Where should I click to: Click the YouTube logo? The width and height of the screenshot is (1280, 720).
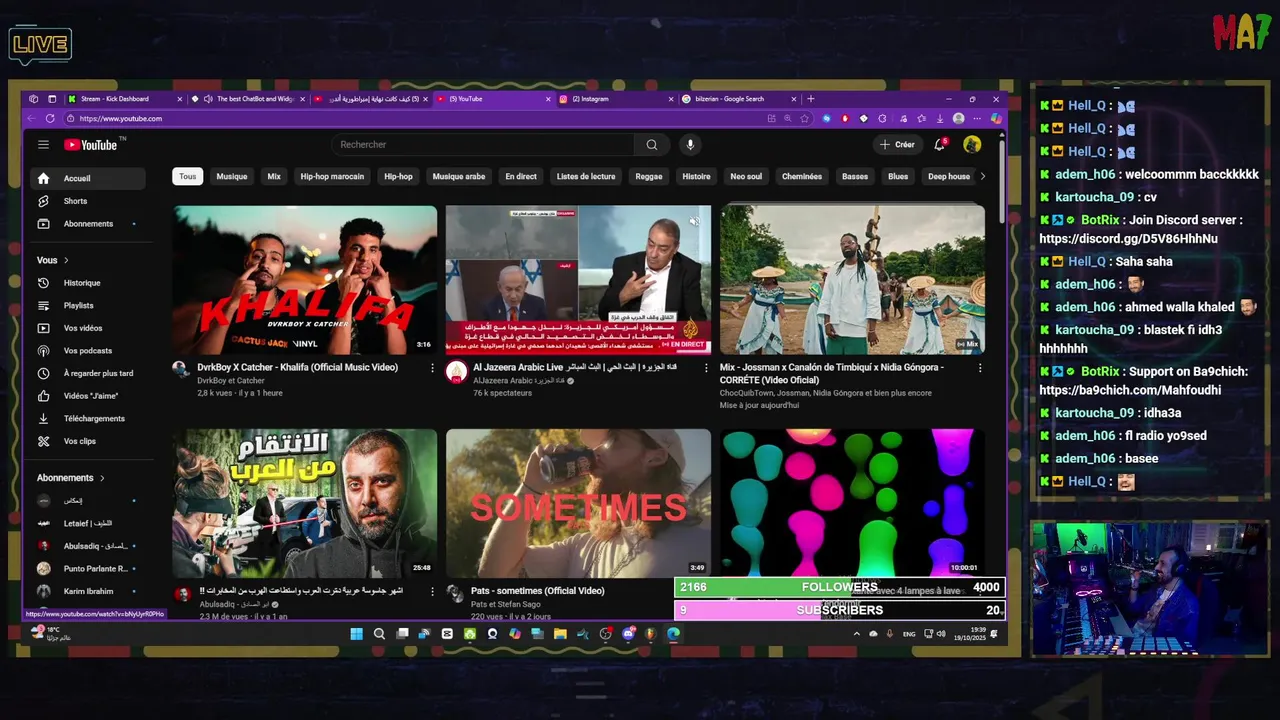(91, 145)
